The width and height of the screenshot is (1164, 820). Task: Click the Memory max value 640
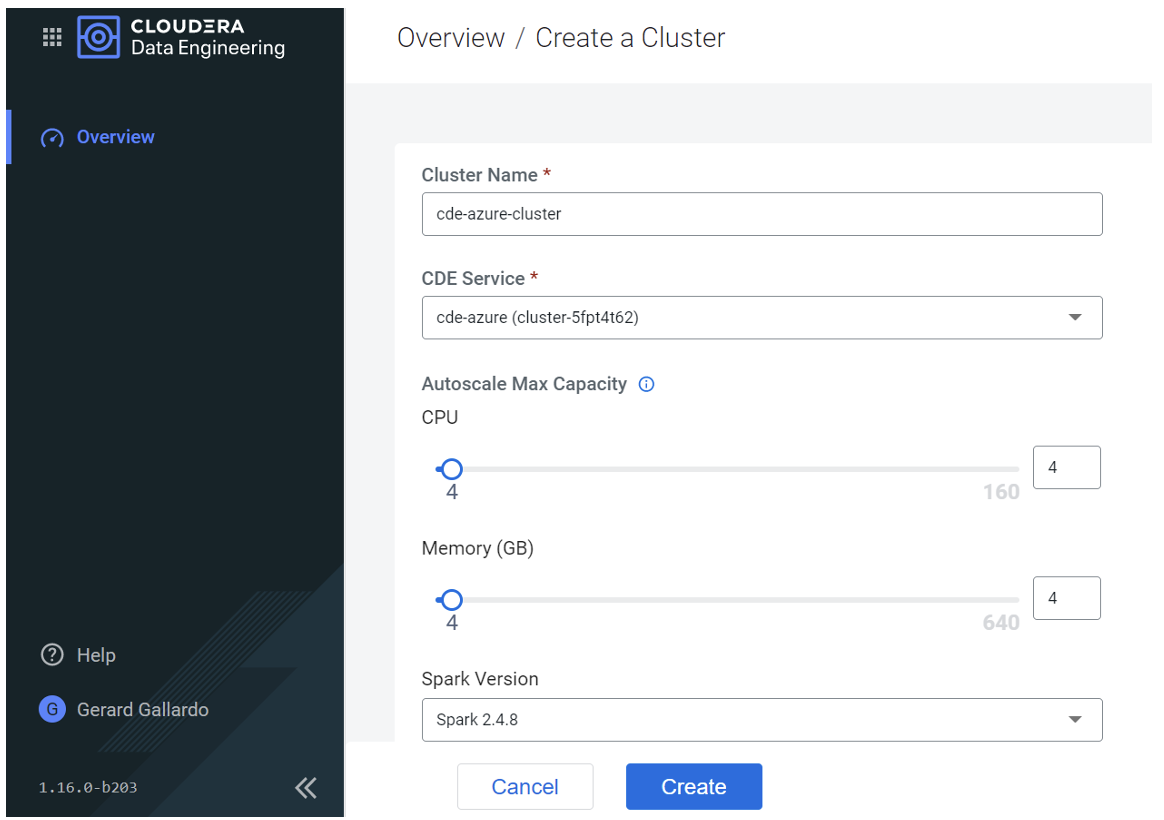pos(1001,623)
